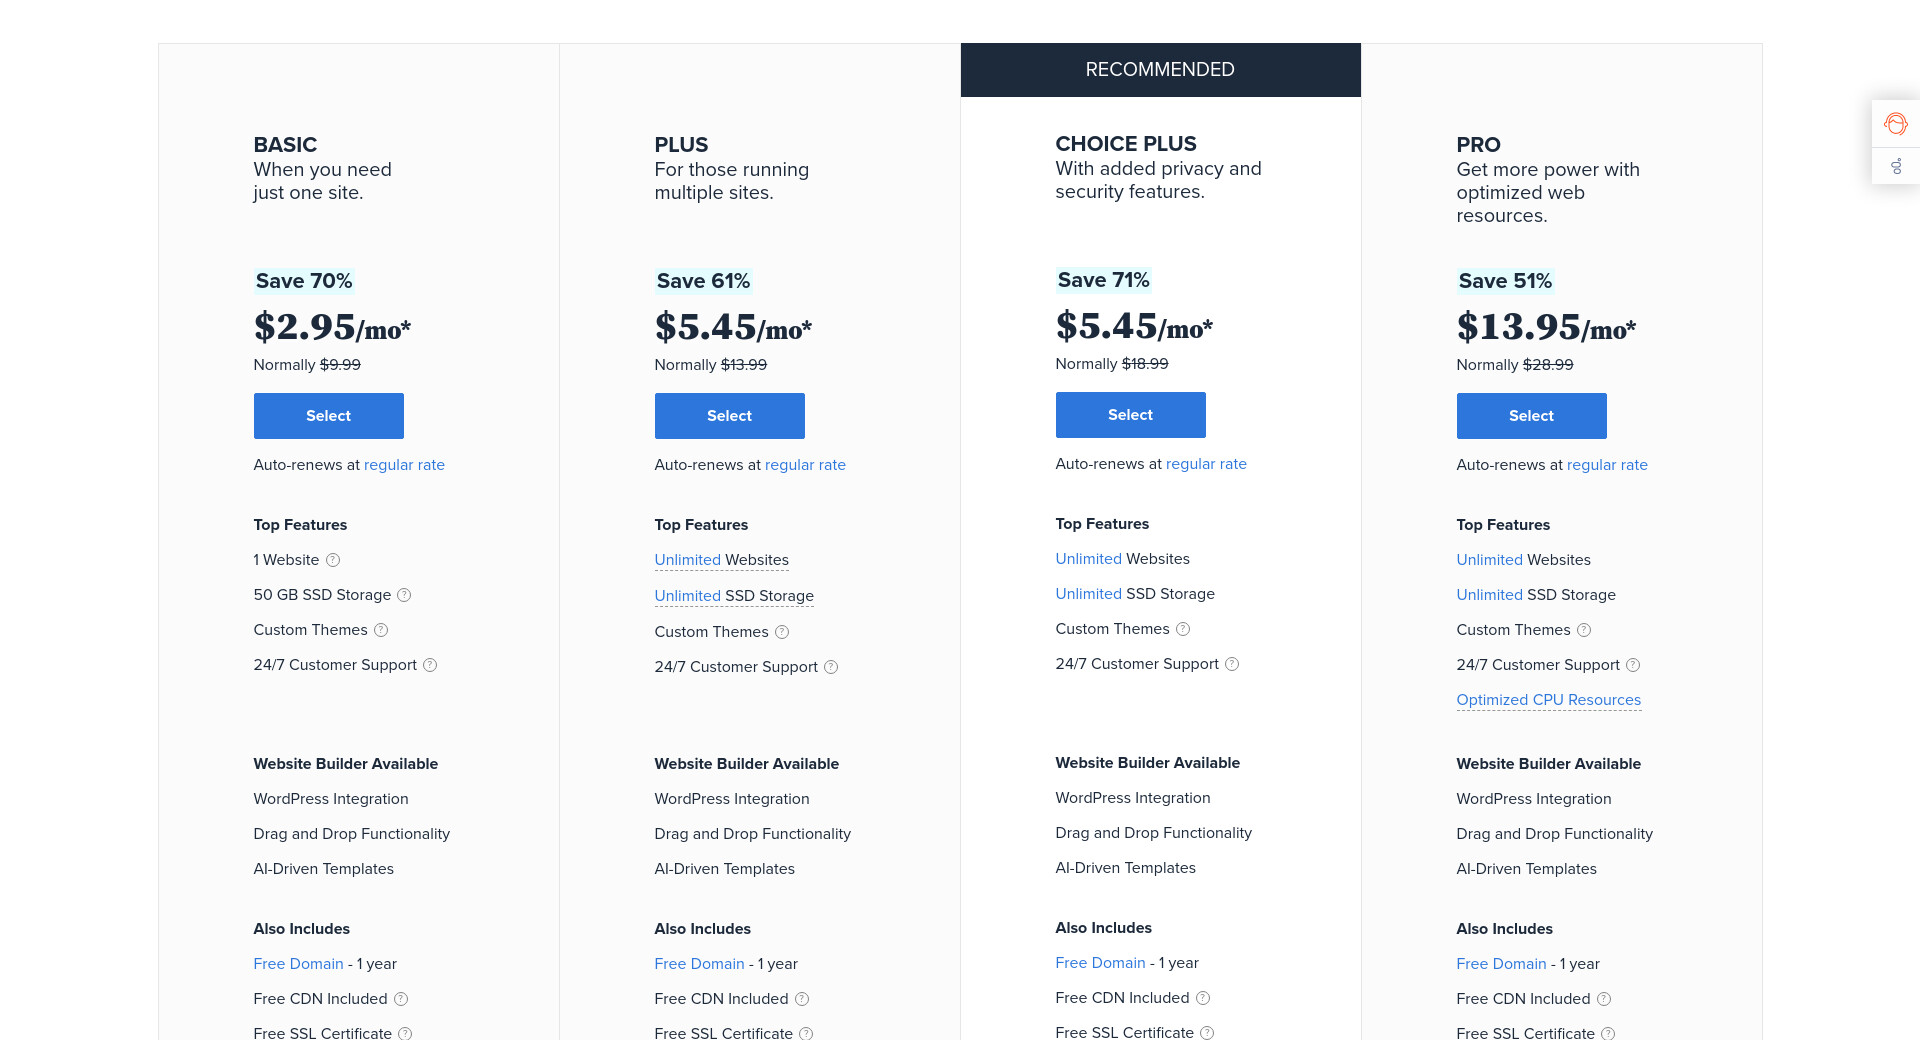Click the chat support headset icon
Image resolution: width=1920 pixels, height=1040 pixels.
point(1895,124)
